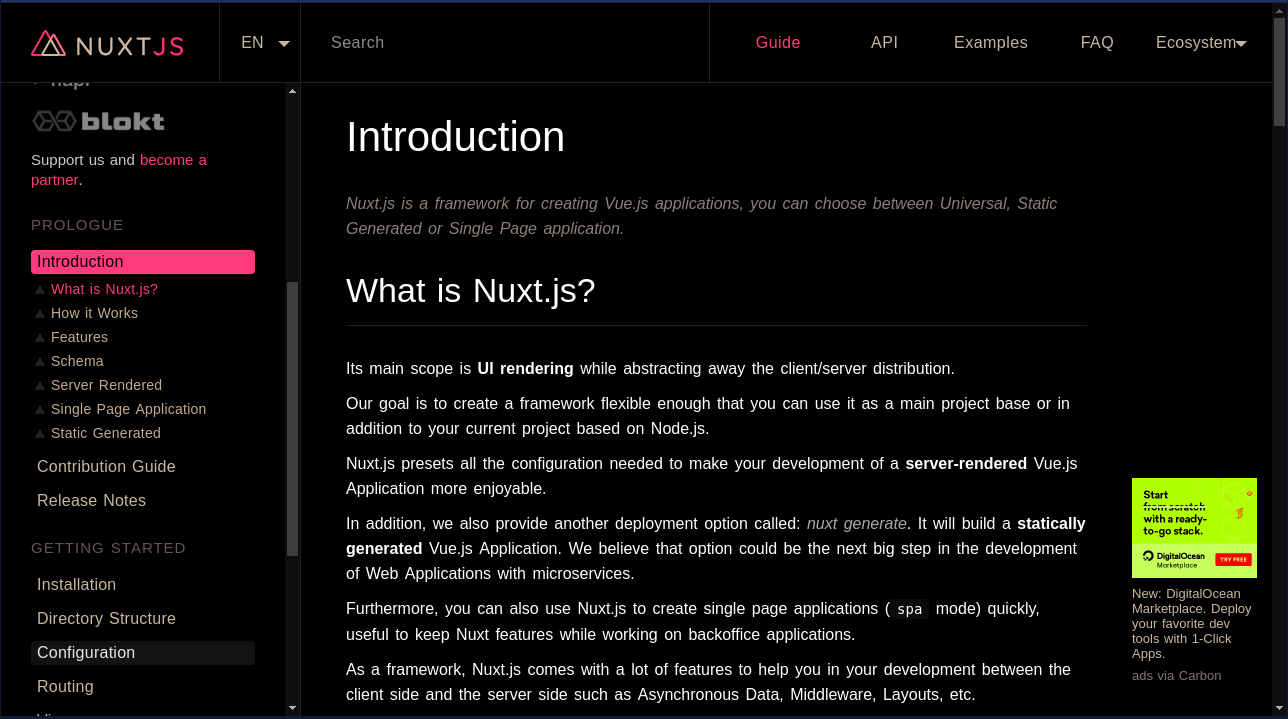Jump to 'What is Nuxt.js?' section link
The image size is (1288, 719).
tap(104, 289)
